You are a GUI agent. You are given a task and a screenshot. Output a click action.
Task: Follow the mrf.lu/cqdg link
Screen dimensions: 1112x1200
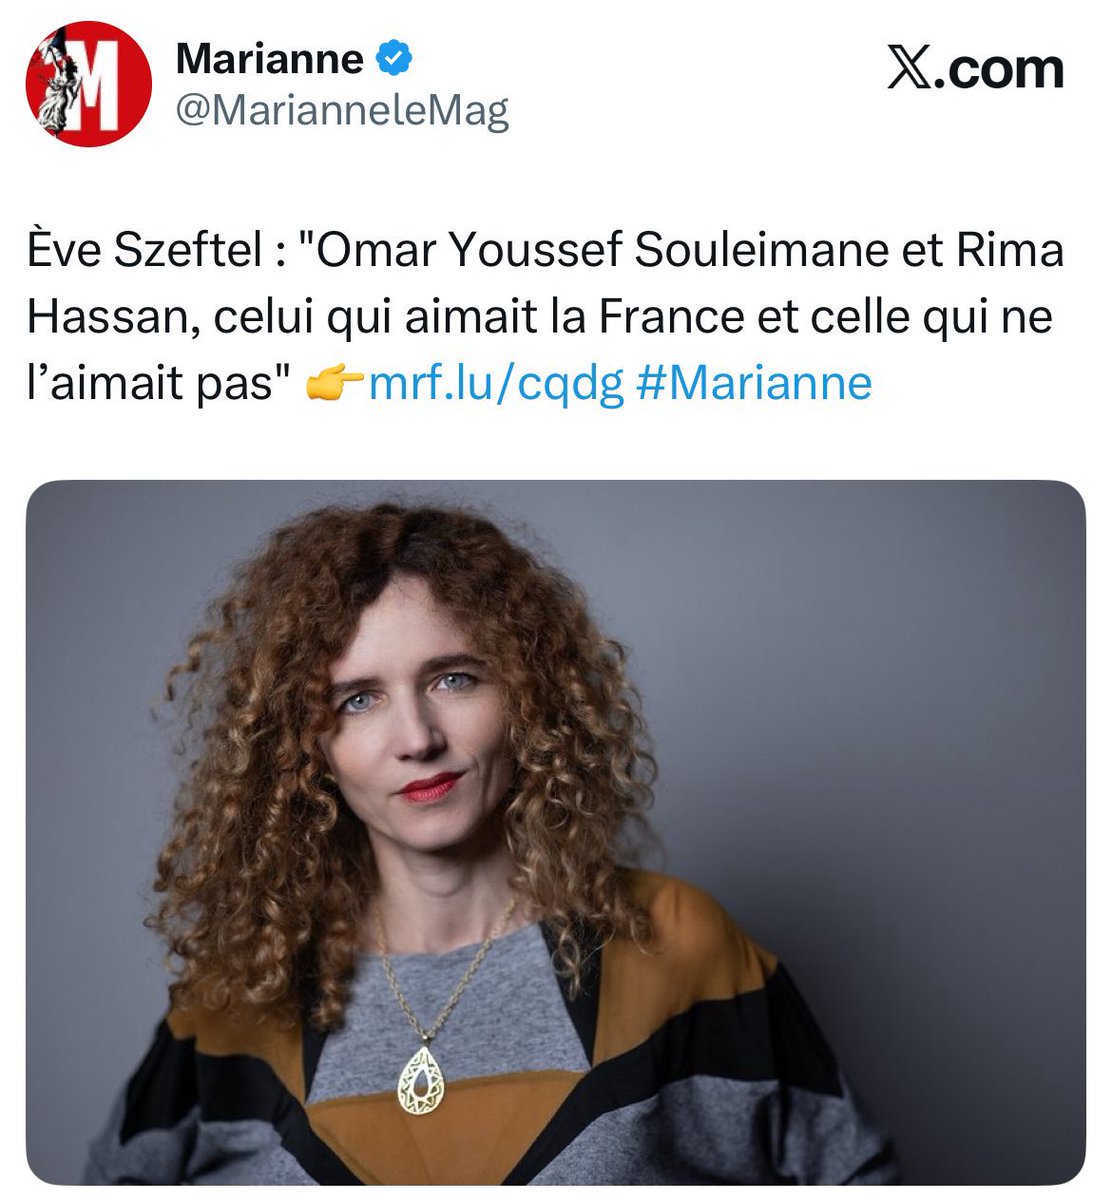click(496, 384)
